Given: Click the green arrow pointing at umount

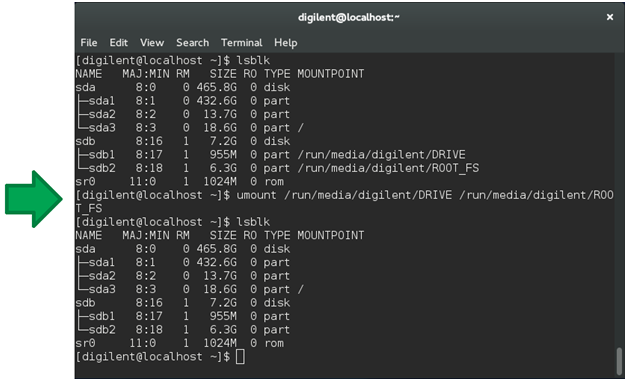Looking at the screenshot, I should 34,199.
